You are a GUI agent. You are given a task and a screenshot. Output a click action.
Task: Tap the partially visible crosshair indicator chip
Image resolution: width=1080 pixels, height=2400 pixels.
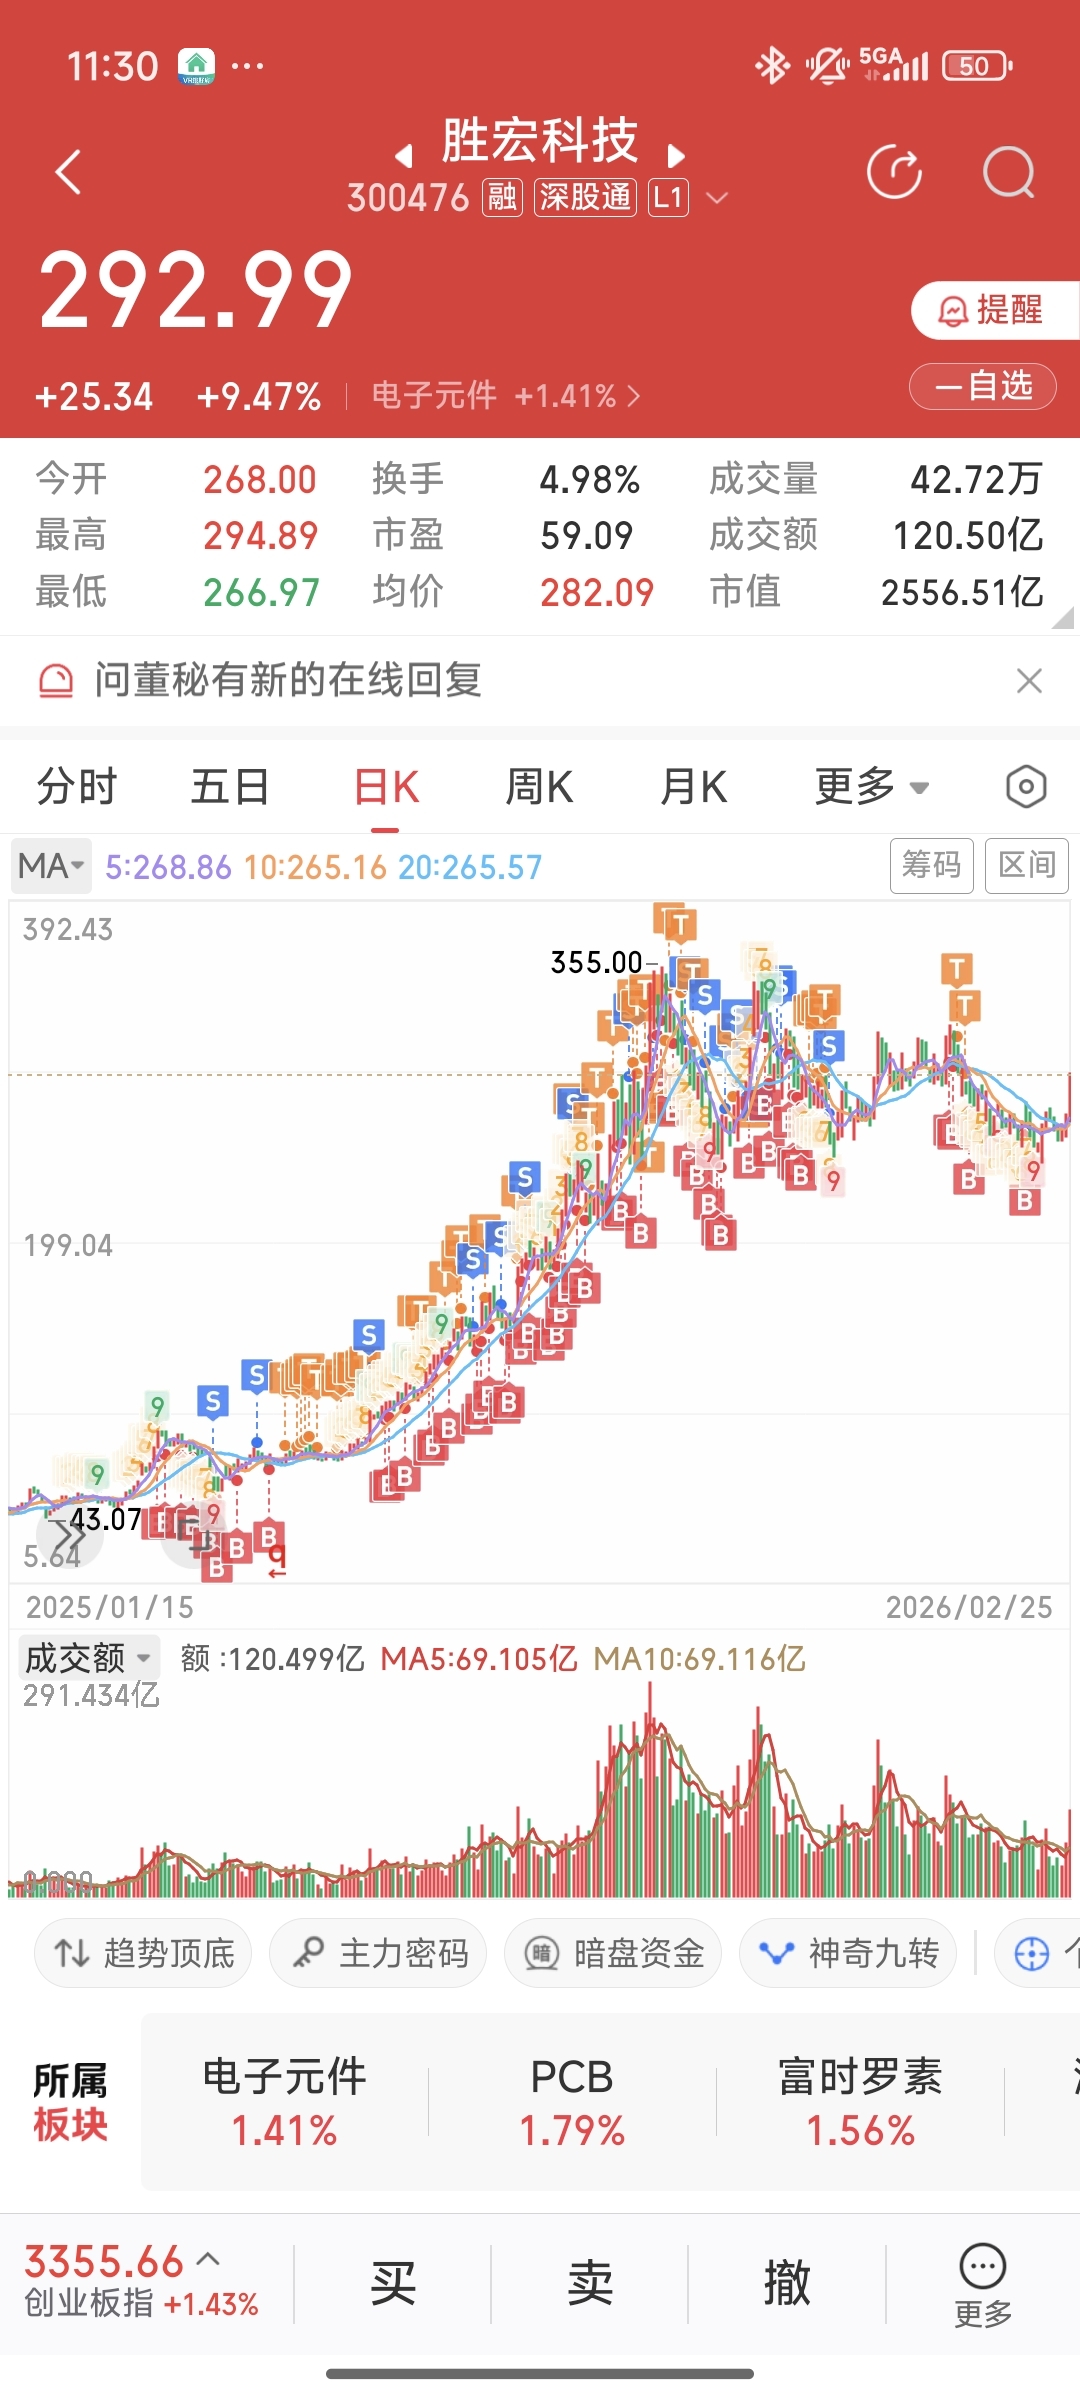coord(1038,1953)
